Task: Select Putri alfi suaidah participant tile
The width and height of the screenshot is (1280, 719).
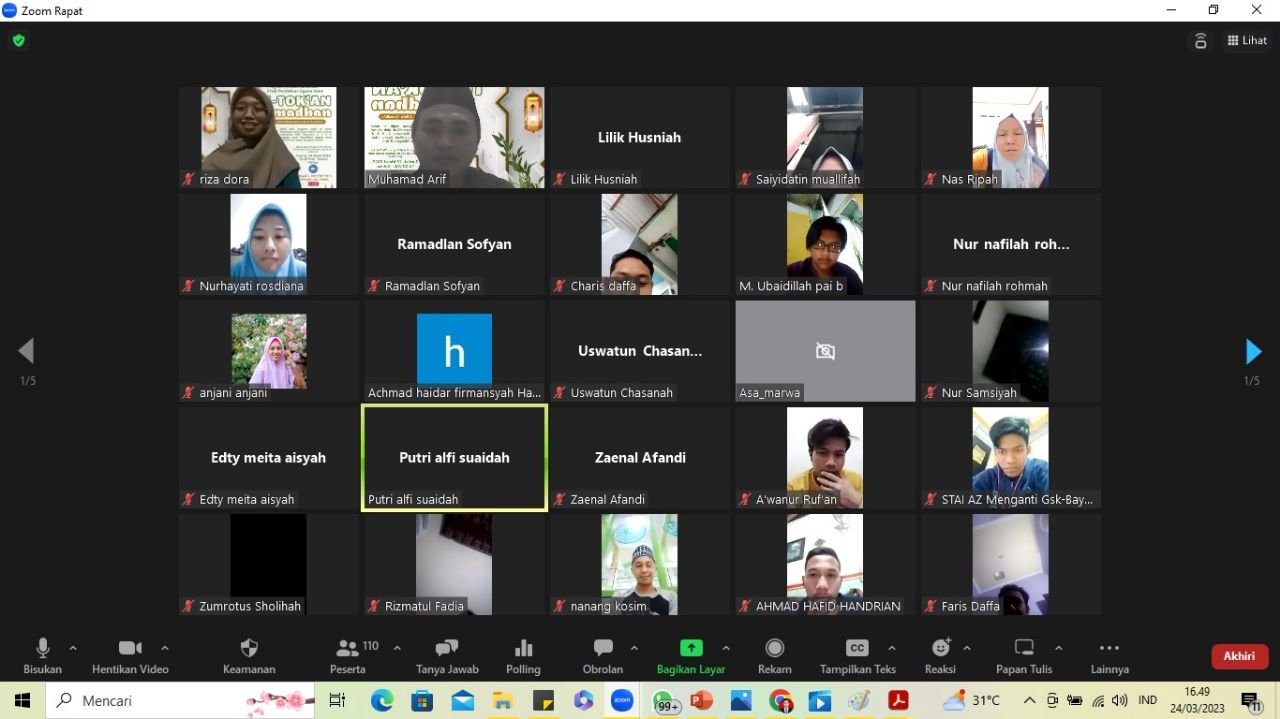Action: pyautogui.click(x=454, y=458)
